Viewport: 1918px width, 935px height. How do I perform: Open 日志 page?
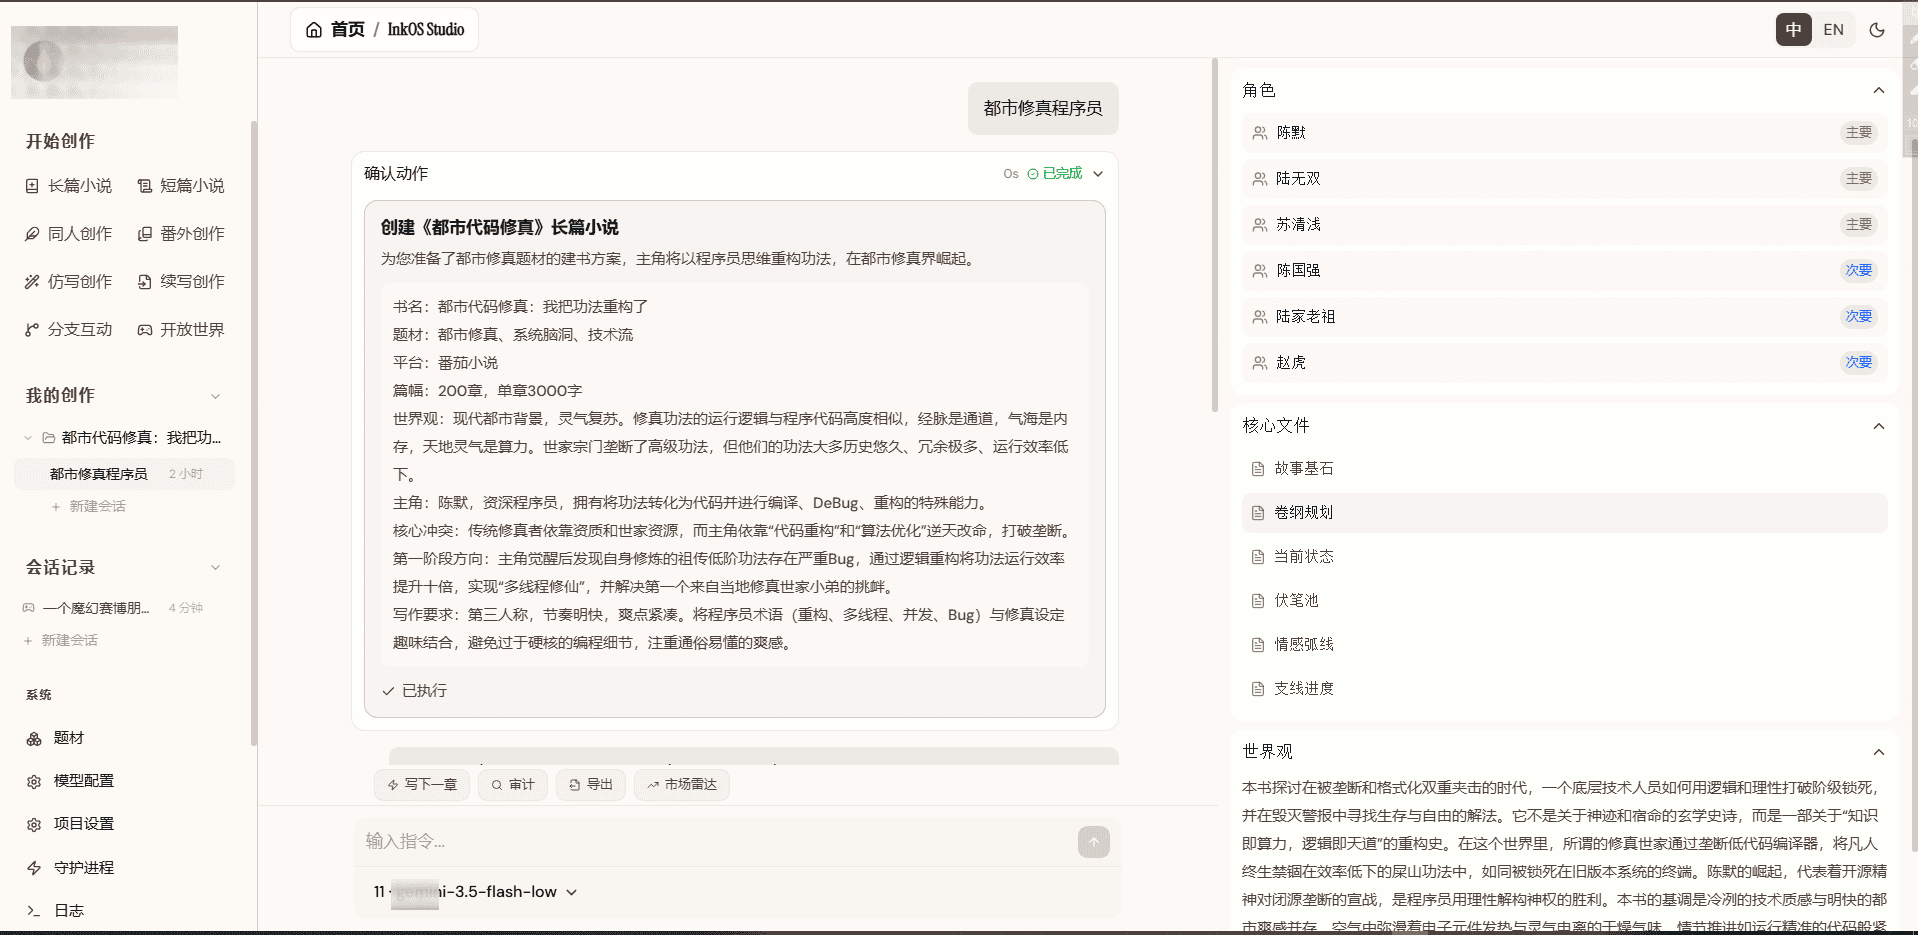click(x=56, y=911)
